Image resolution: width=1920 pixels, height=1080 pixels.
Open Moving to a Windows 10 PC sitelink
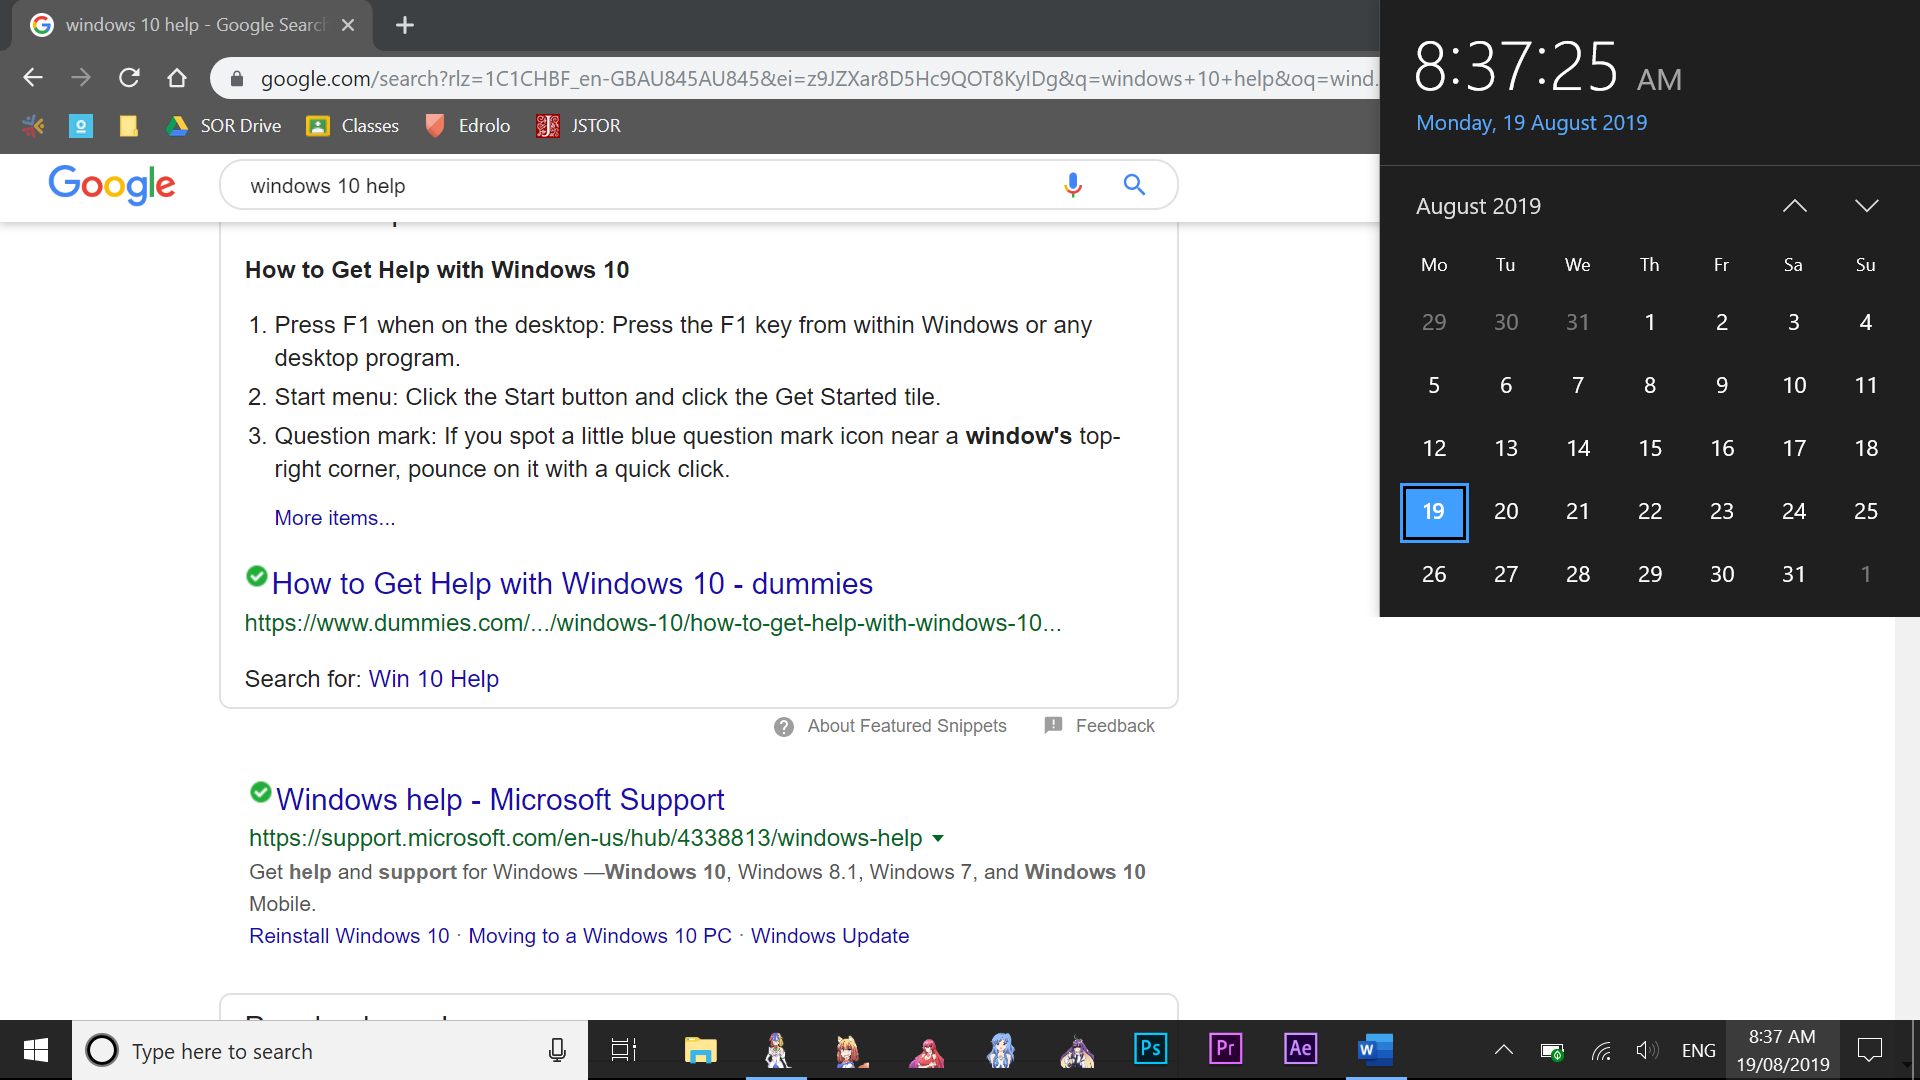(x=600, y=936)
